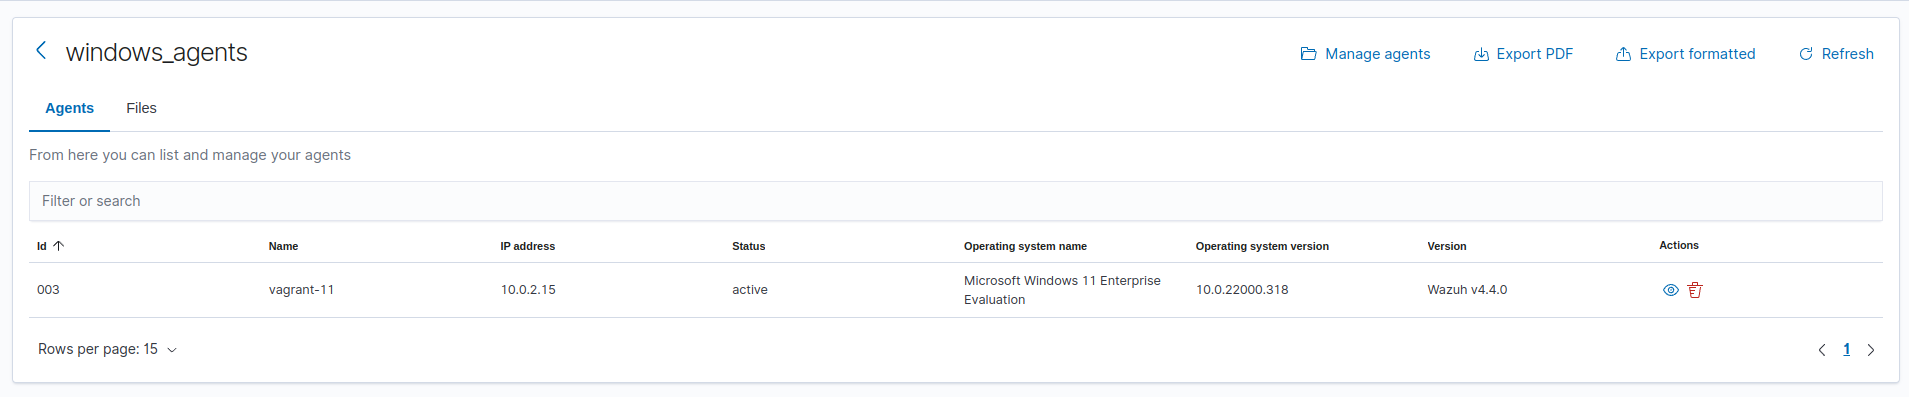This screenshot has width=1909, height=397.
Task: Click the windows_agents group title
Action: [156, 52]
